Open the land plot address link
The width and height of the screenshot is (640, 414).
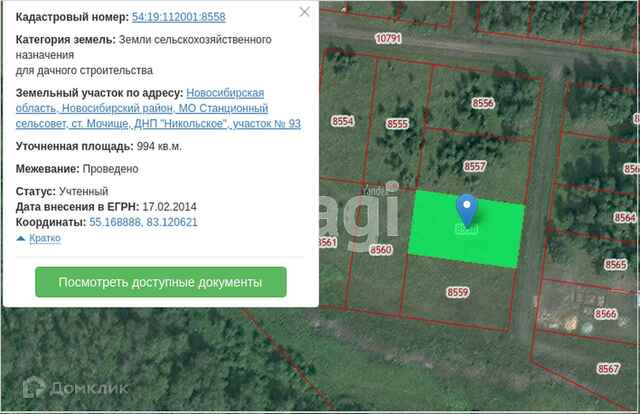[158, 108]
